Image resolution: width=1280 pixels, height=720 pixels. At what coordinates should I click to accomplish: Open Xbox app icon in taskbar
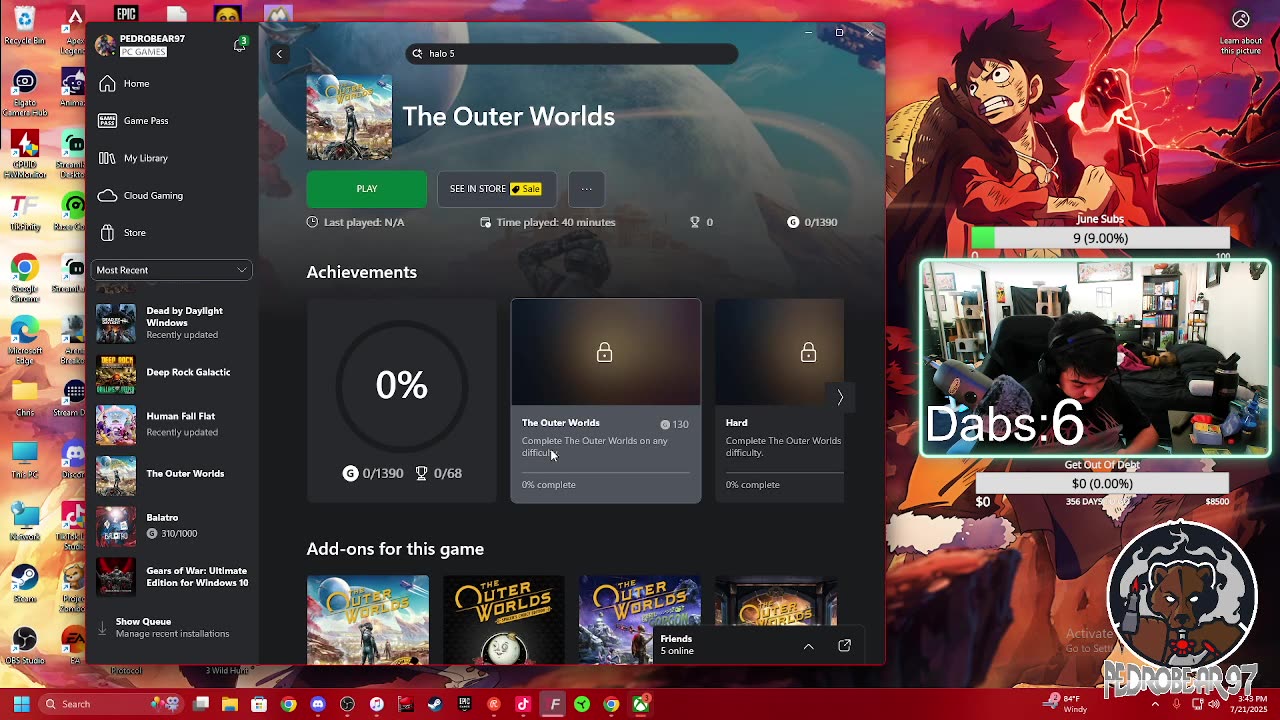click(640, 704)
